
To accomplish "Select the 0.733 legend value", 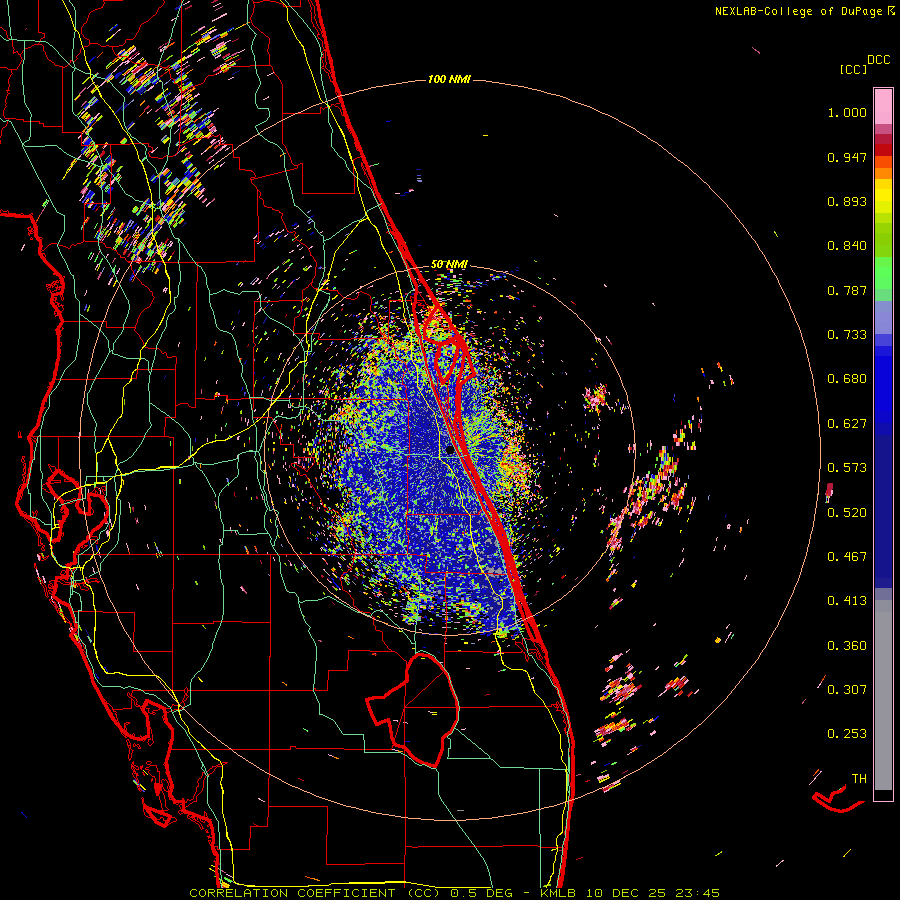I will tap(847, 335).
